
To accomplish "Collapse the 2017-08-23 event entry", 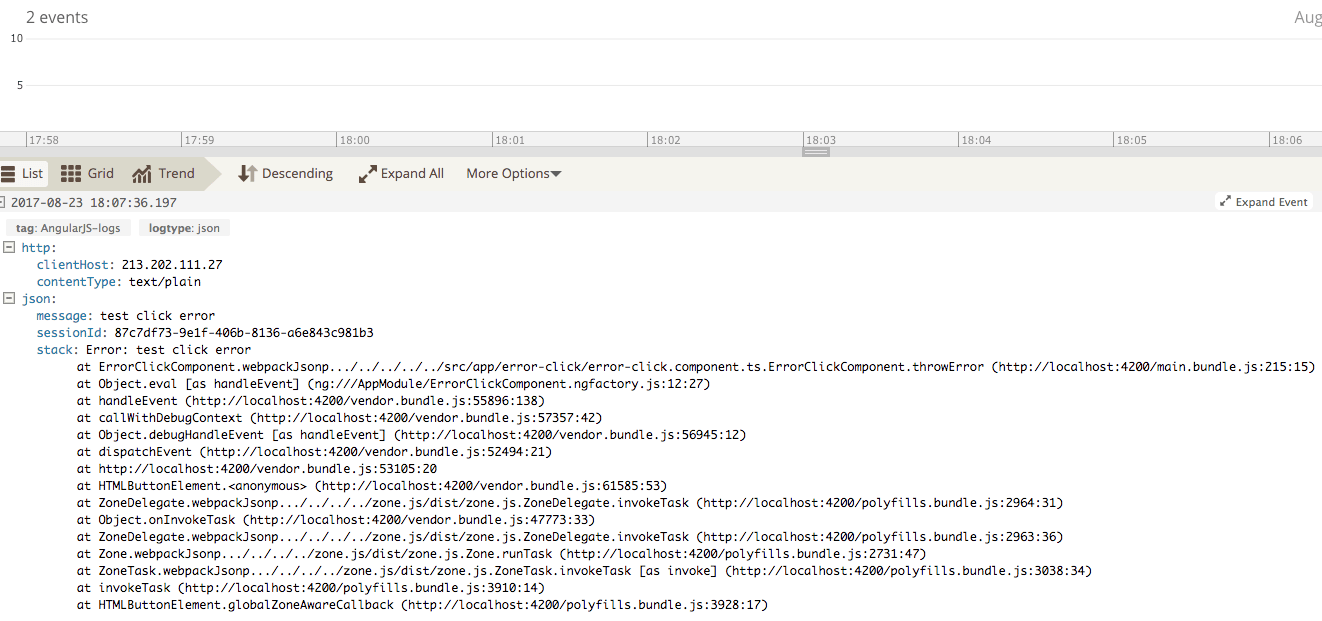I will [x=2, y=202].
